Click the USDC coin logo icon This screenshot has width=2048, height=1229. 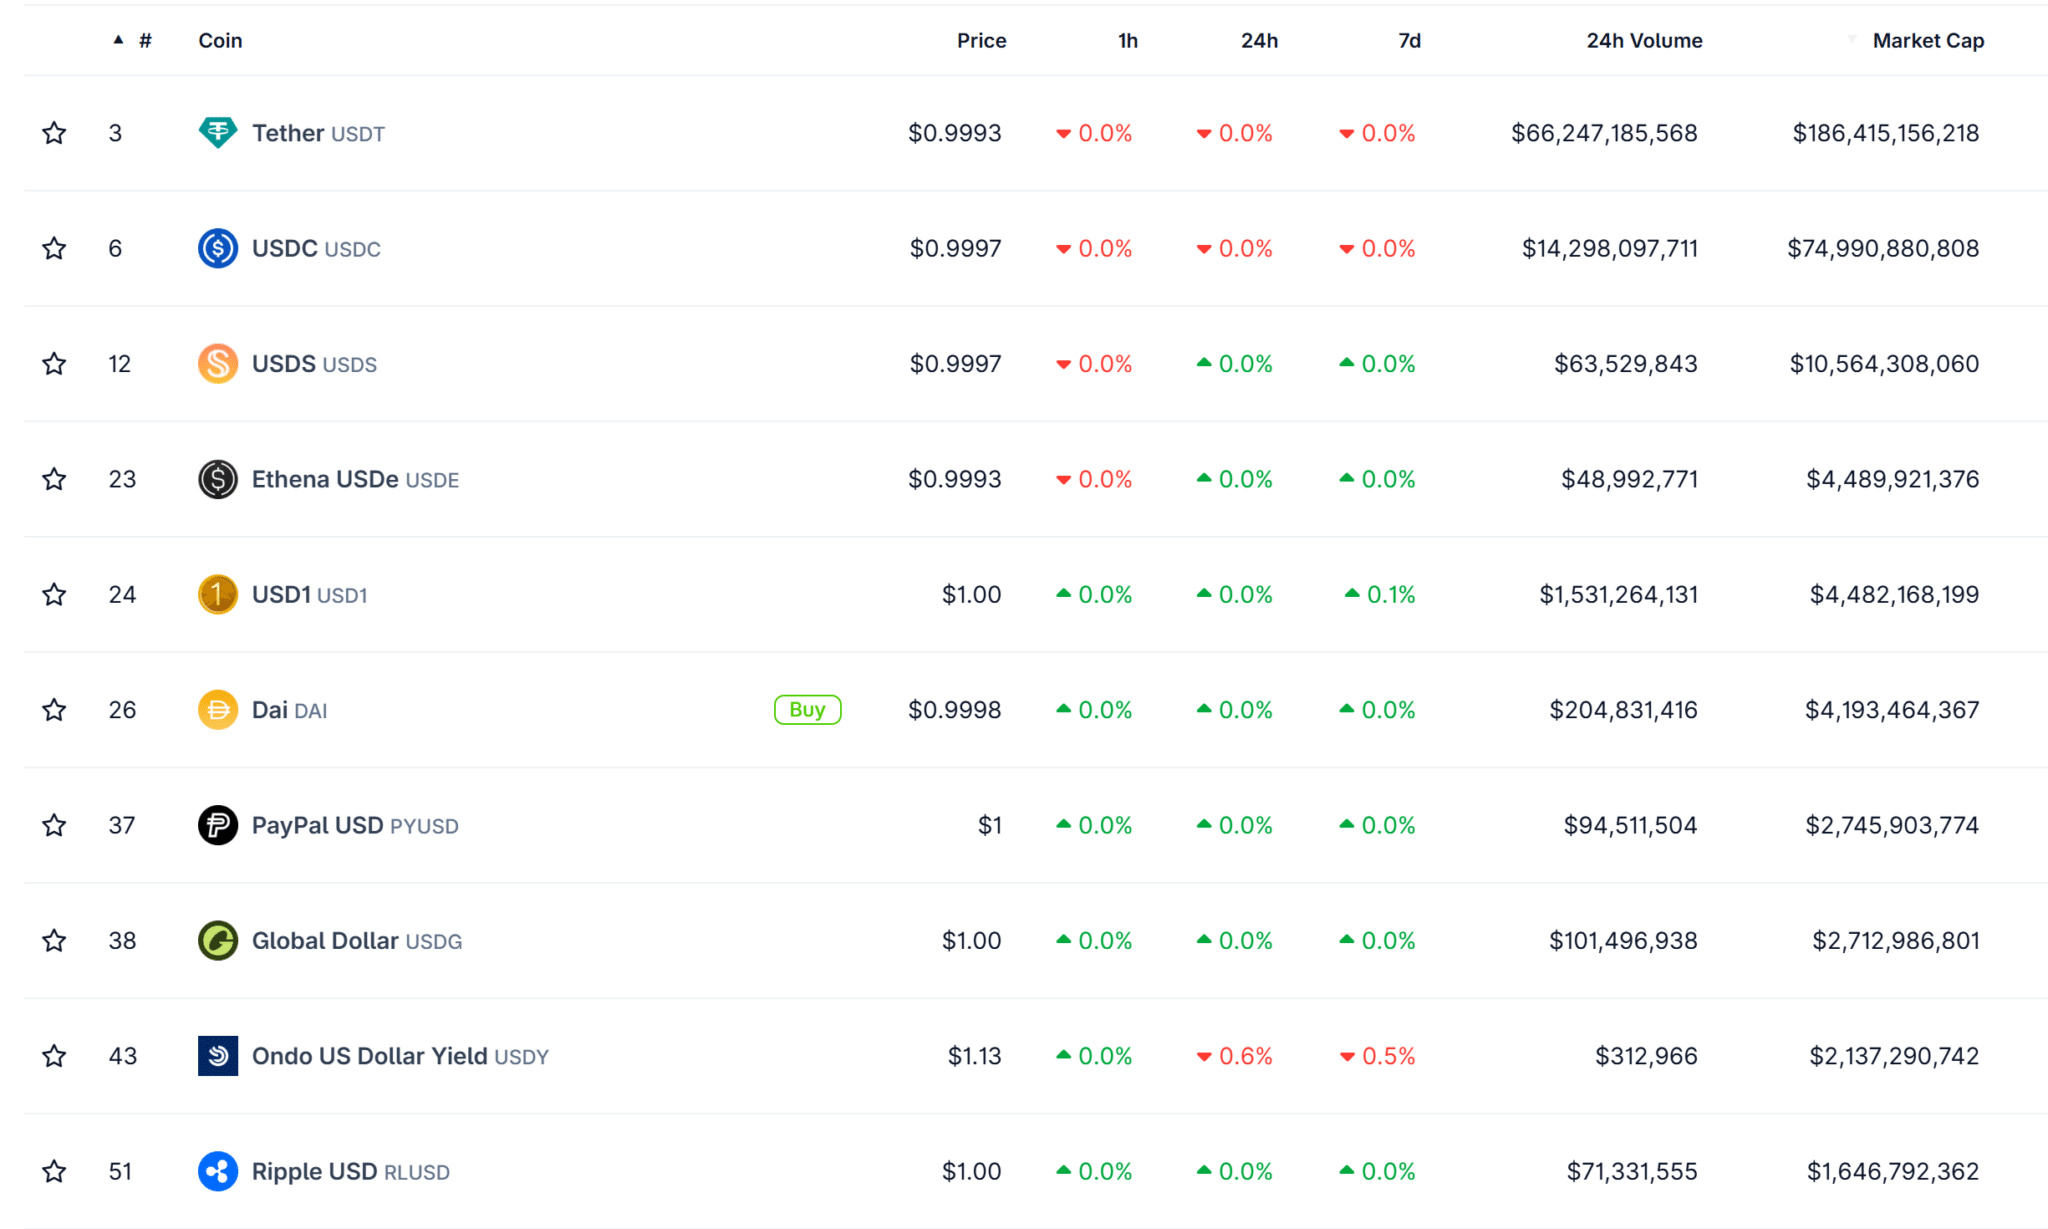218,248
